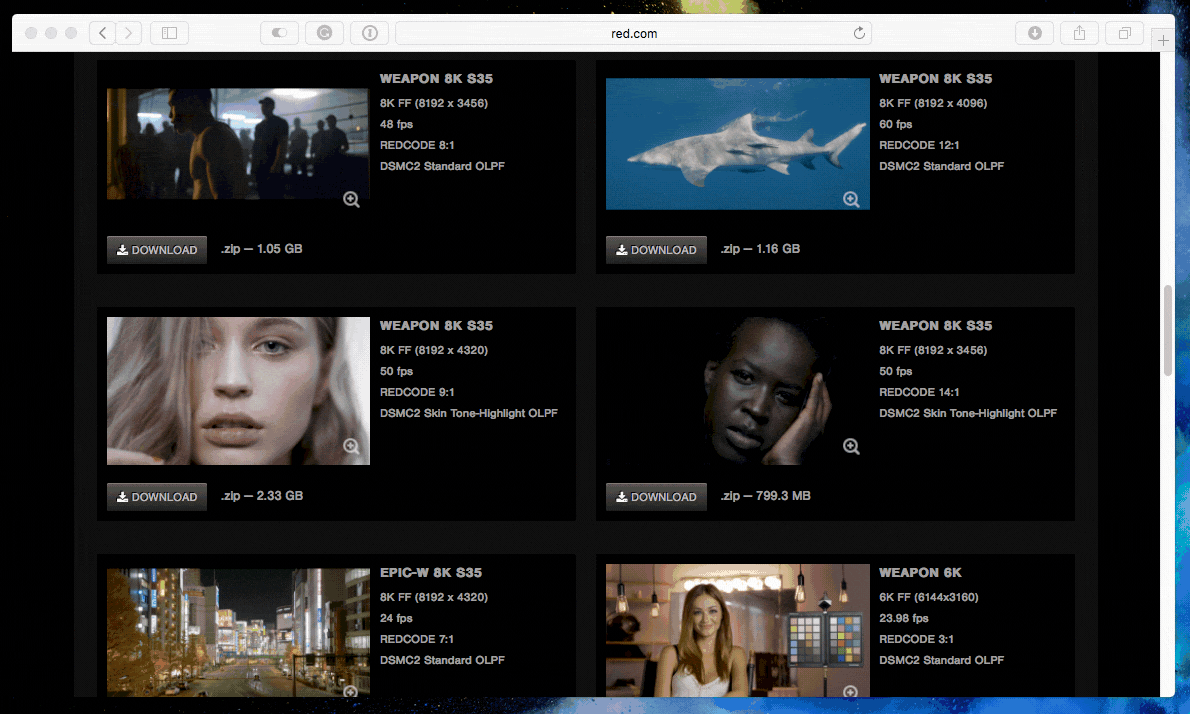Open the info extension icon in toolbar
The height and width of the screenshot is (714, 1190).
pyautogui.click(x=370, y=33)
